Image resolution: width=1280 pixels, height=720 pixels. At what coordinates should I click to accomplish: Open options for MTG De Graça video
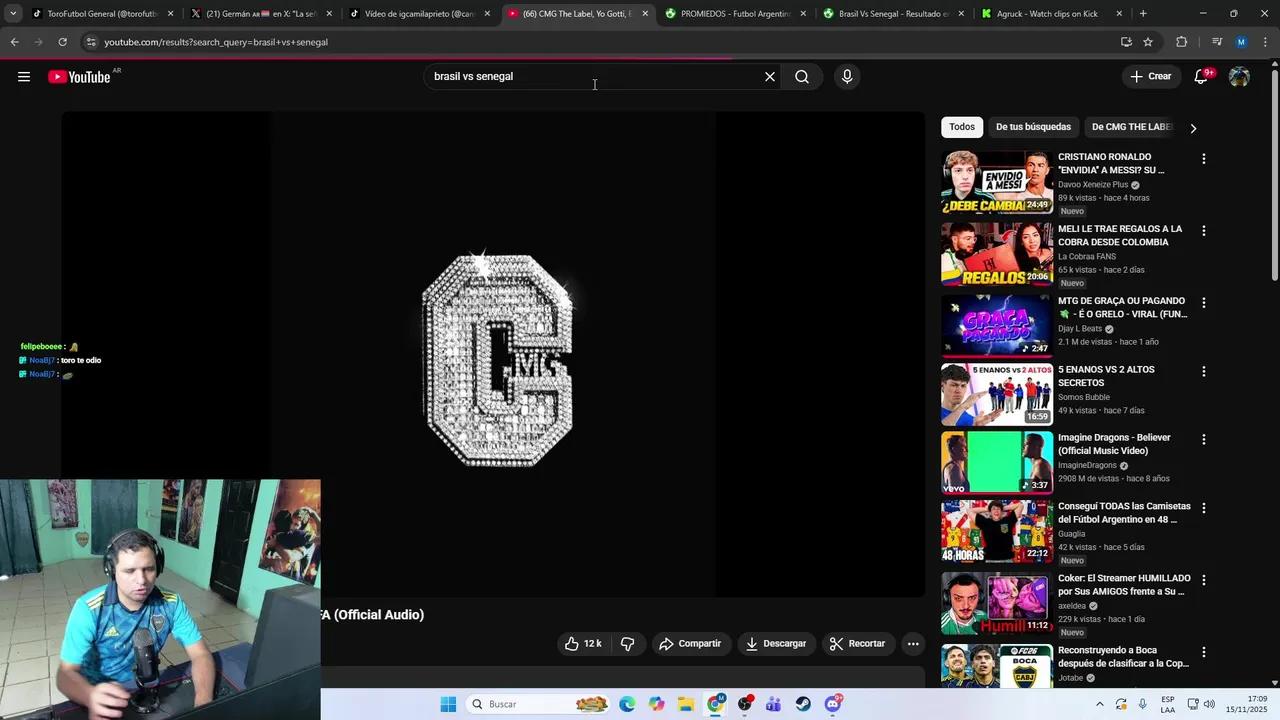click(x=1204, y=303)
